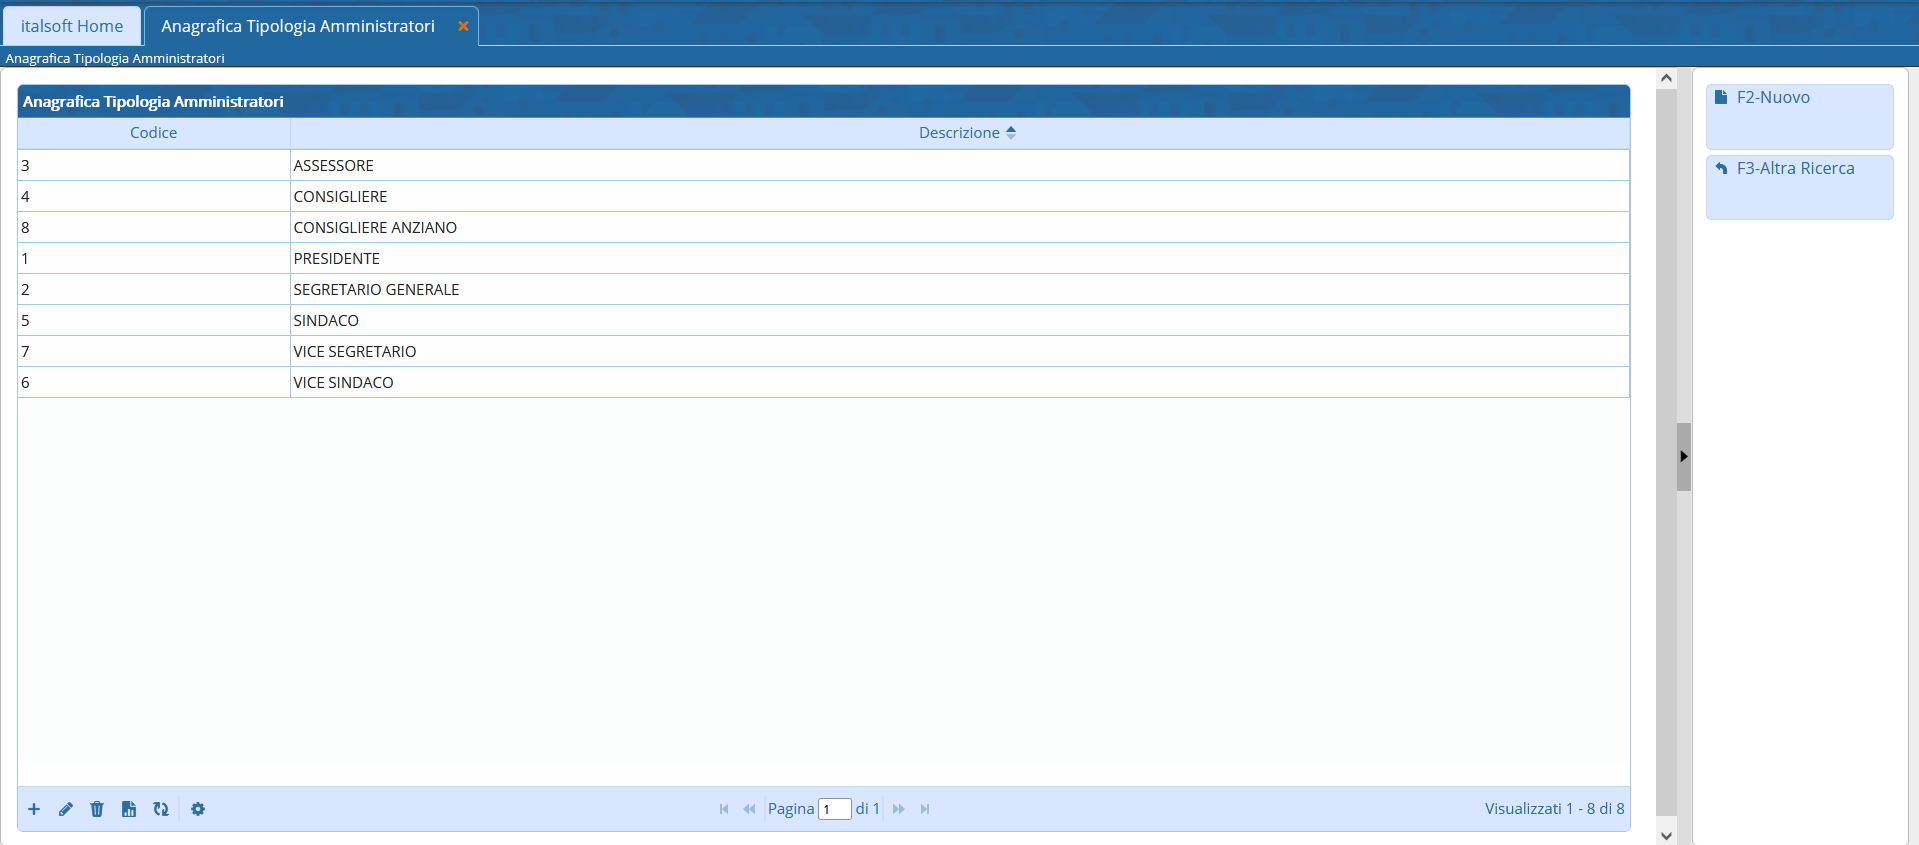Click the vertical scrollbar down arrow

point(1666,835)
